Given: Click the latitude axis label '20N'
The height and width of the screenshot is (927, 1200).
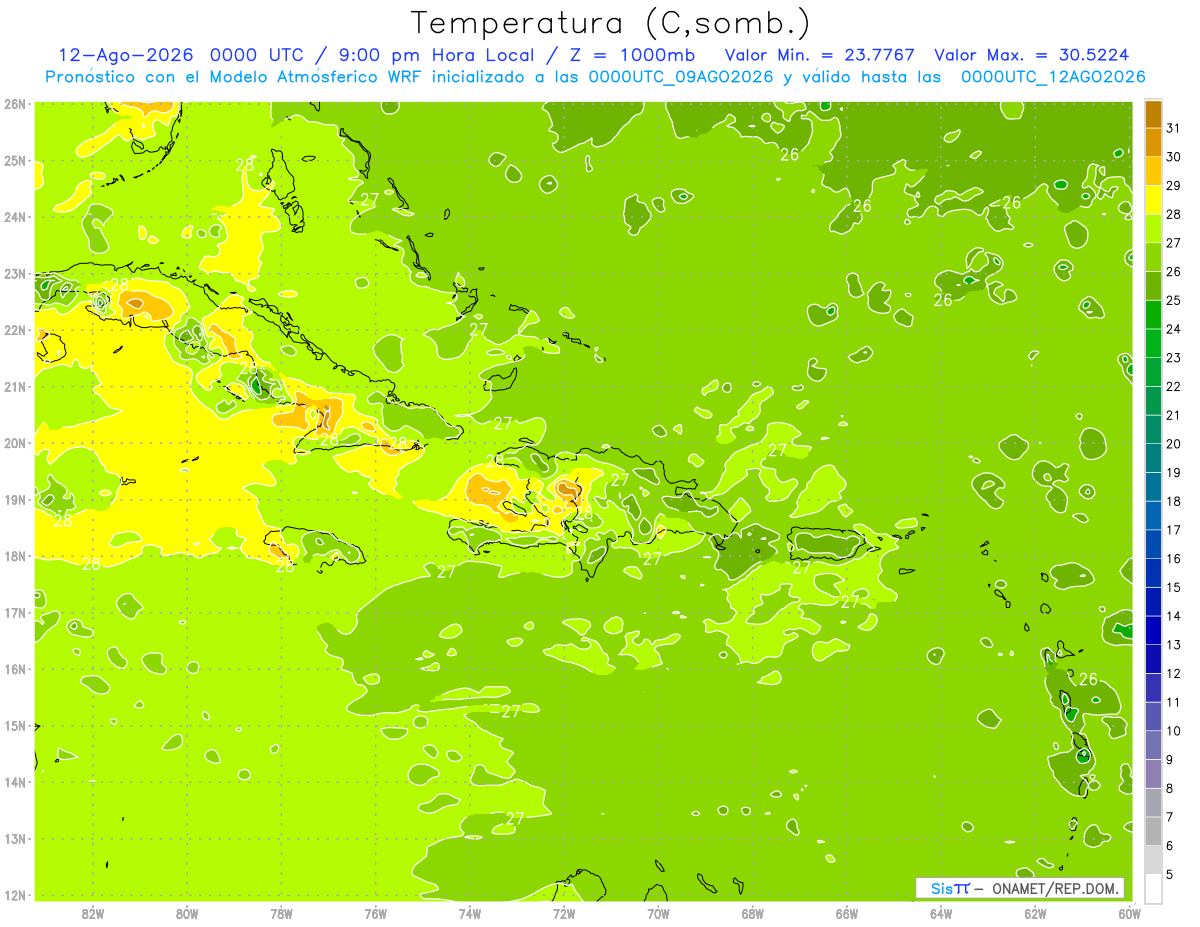Looking at the screenshot, I should pyautogui.click(x=14, y=443).
